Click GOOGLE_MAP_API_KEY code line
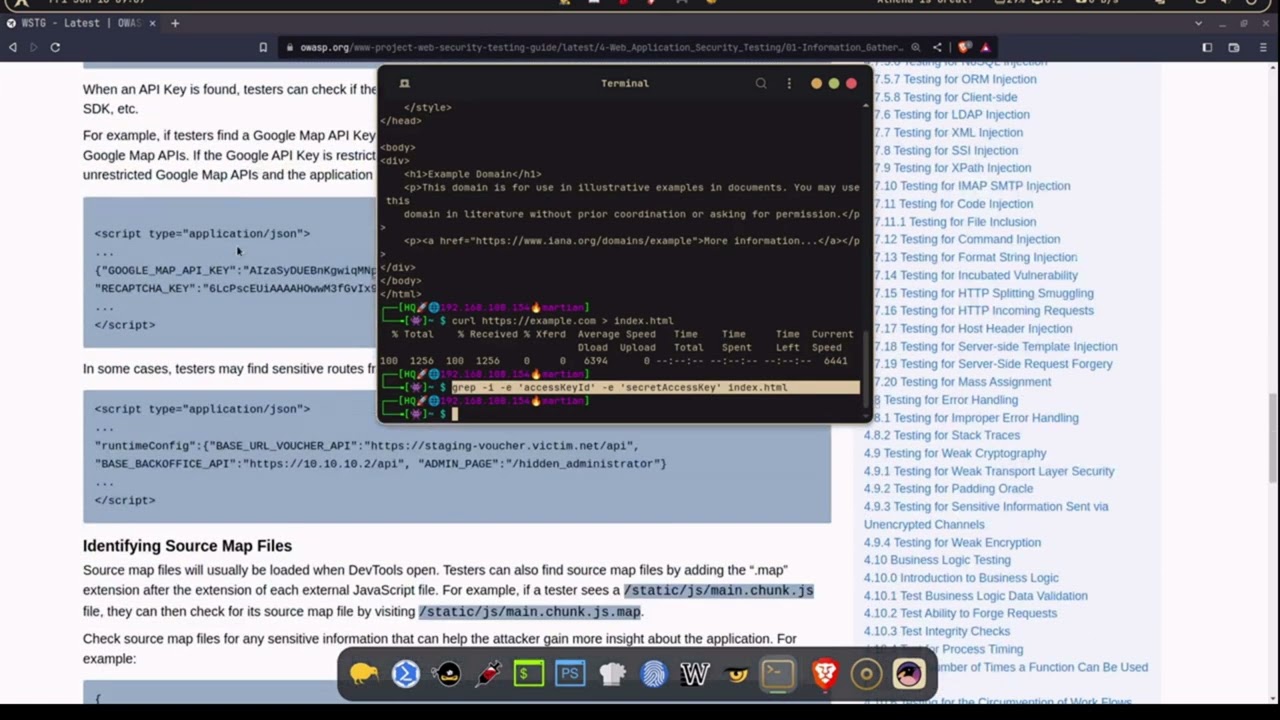This screenshot has width=1280, height=720. pyautogui.click(x=235, y=270)
